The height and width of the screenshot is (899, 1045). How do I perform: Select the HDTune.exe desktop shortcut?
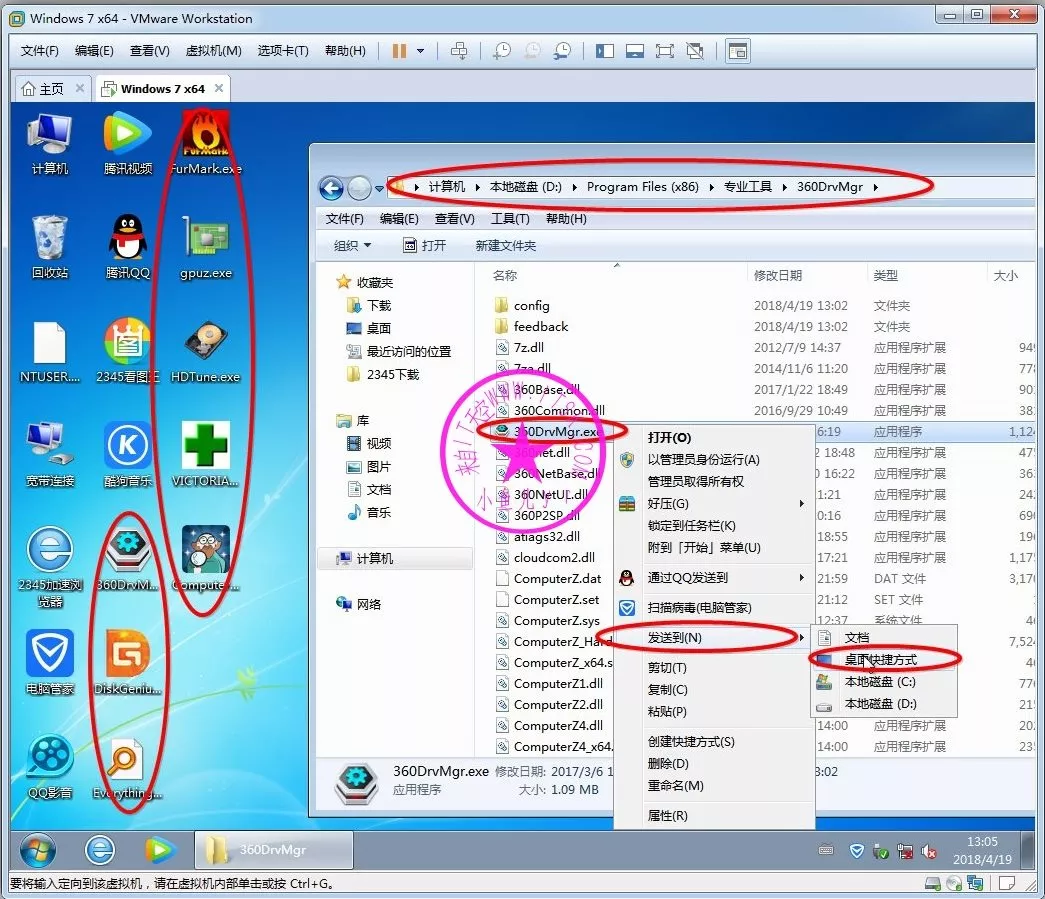[x=206, y=344]
